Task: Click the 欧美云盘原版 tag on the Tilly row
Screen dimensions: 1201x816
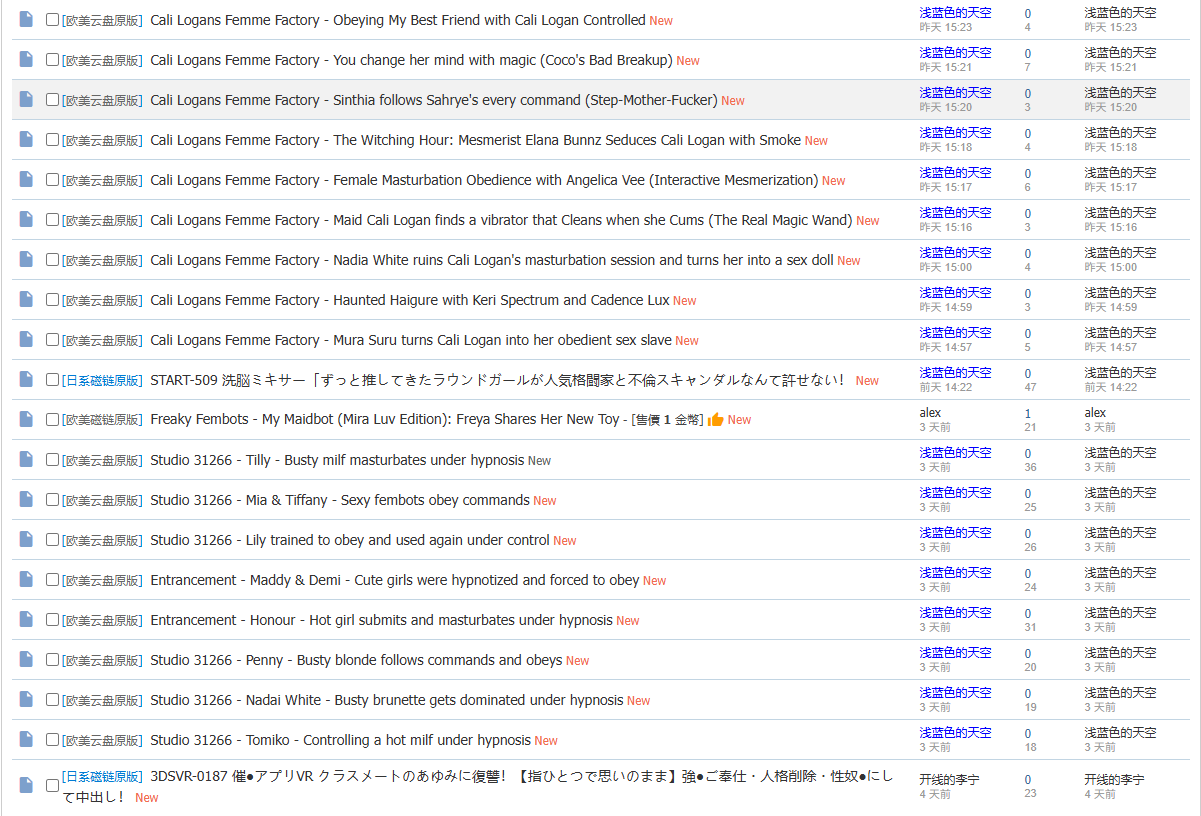Action: tap(103, 460)
